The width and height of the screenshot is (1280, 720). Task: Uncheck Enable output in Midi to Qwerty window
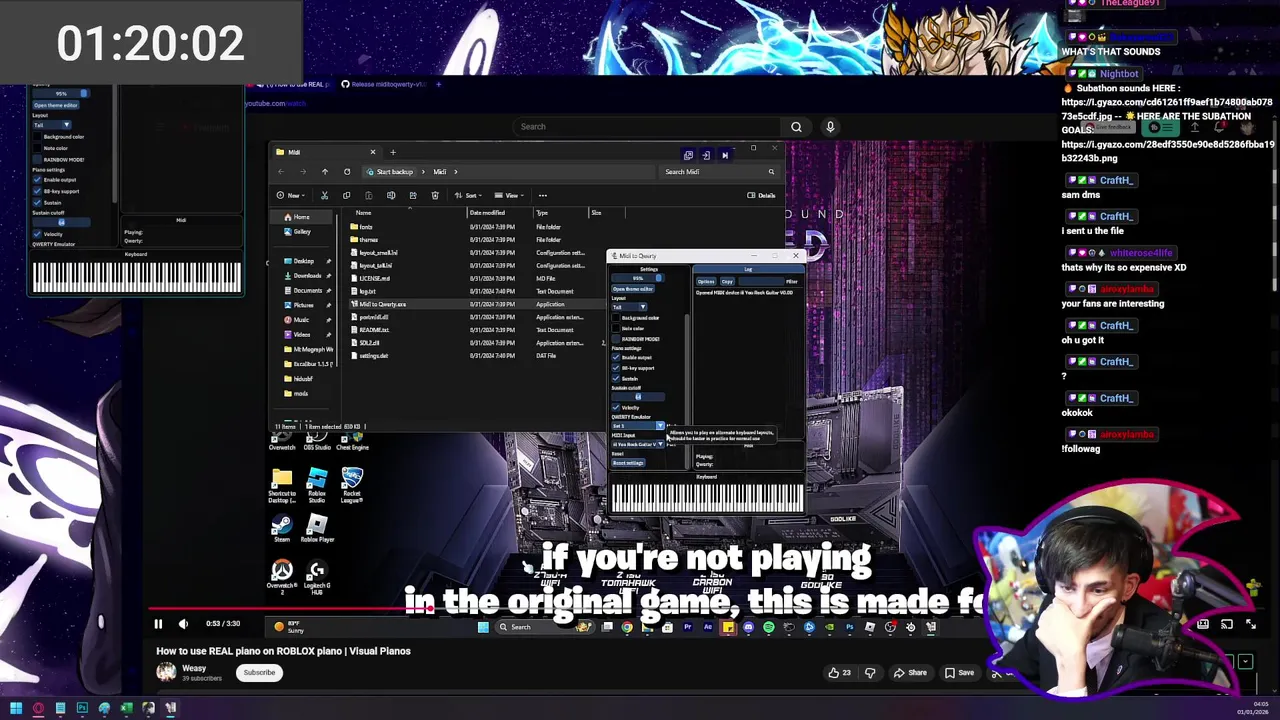(x=616, y=357)
